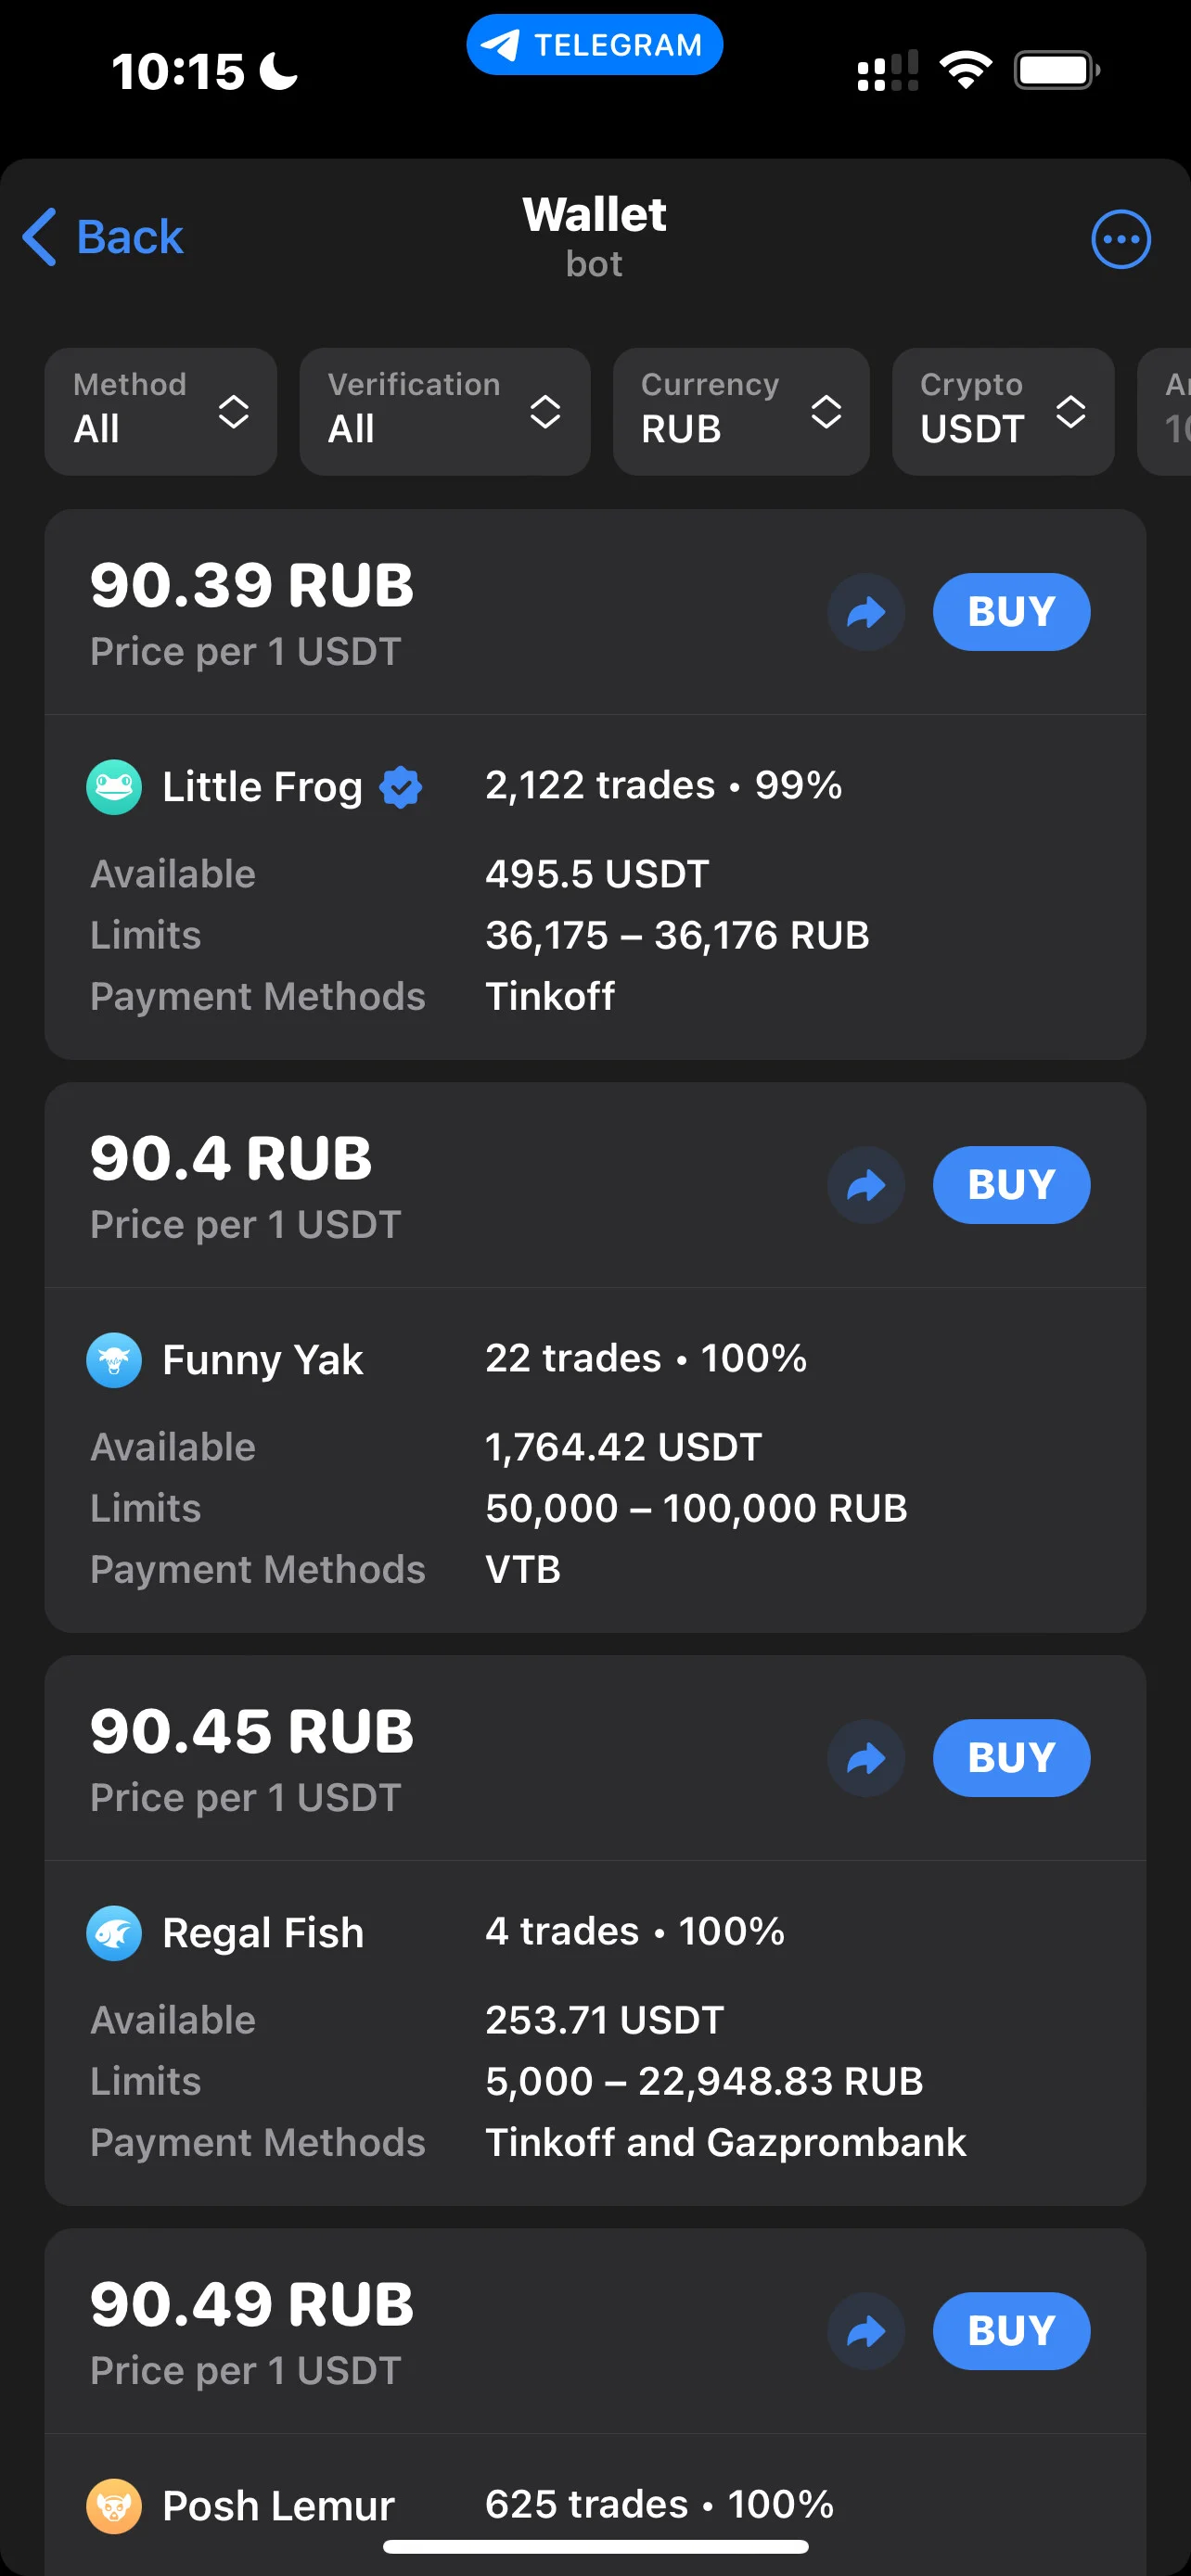Image resolution: width=1191 pixels, height=2576 pixels.
Task: Open the three-dots more options menu
Action: point(1120,239)
